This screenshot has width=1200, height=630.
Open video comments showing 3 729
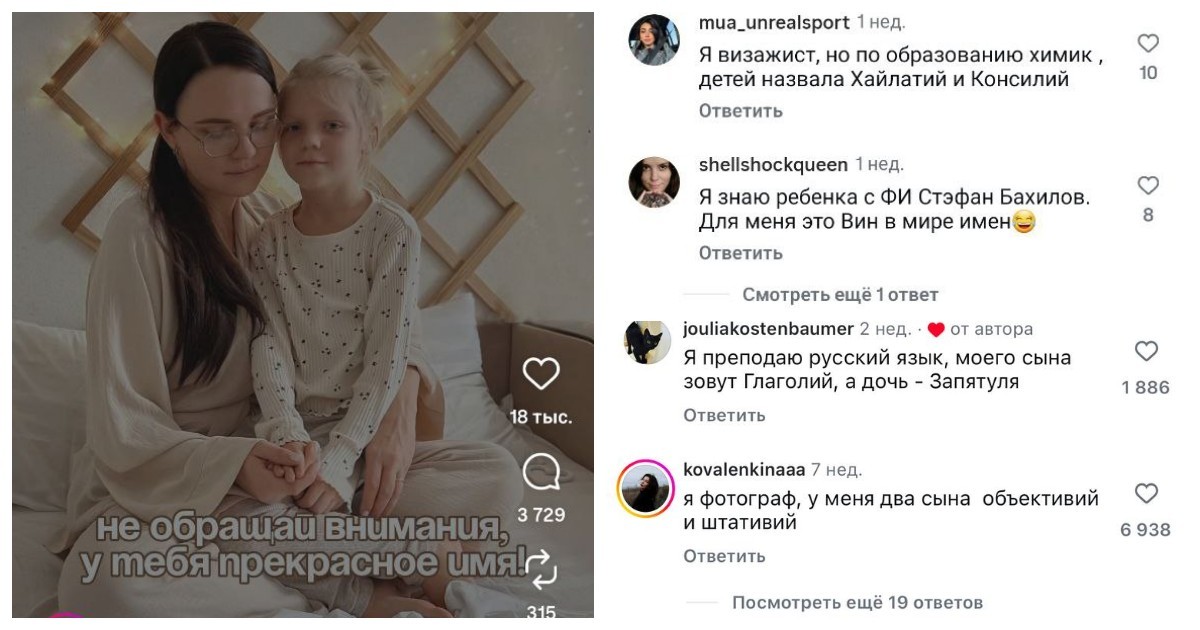click(x=541, y=473)
